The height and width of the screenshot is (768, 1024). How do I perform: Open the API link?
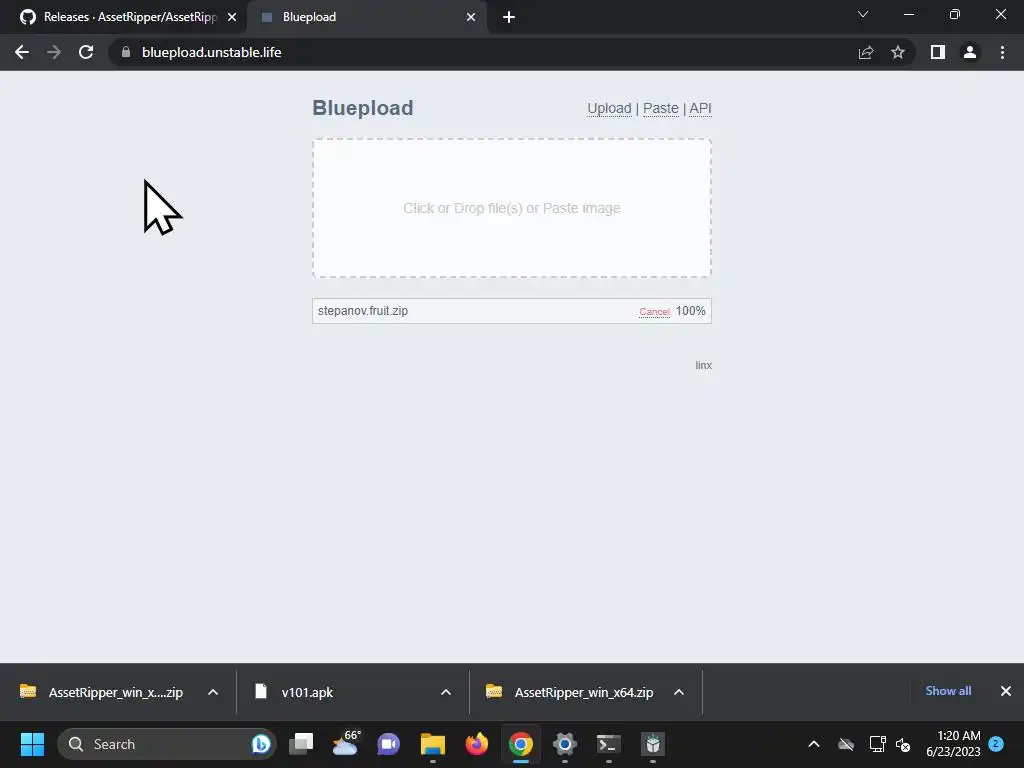pyautogui.click(x=700, y=108)
